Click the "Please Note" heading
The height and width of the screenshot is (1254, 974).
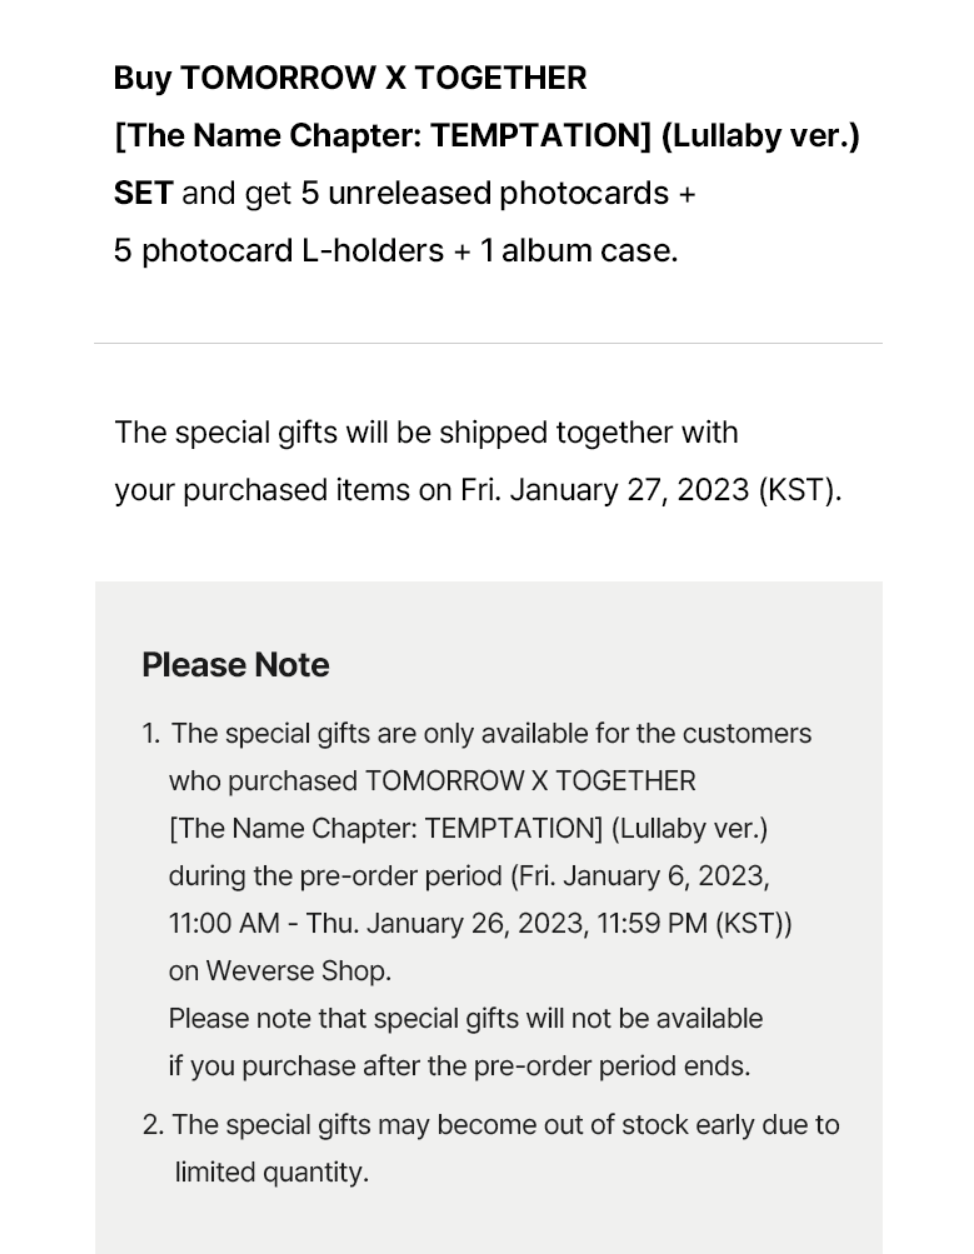(235, 665)
